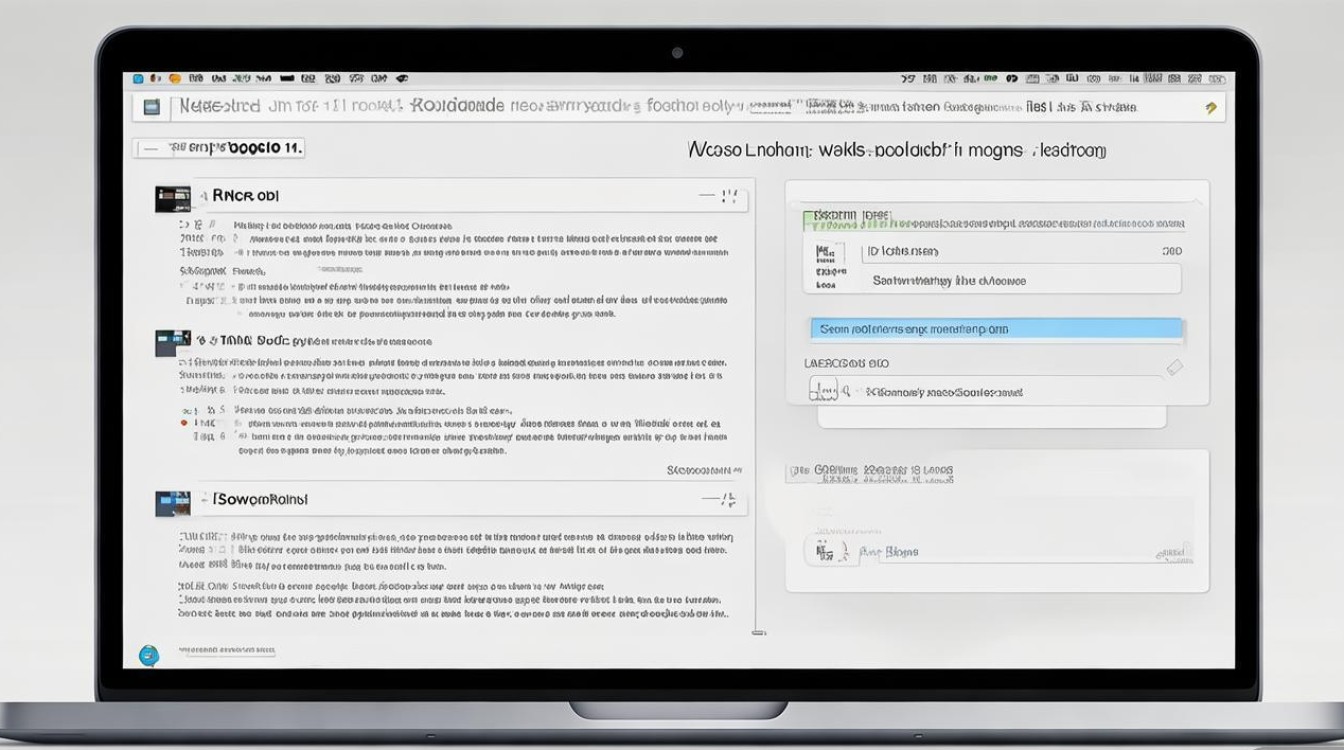This screenshot has height=750, width=1344.
Task: Click the dark square icon in the address toolbar
Action: pos(152,106)
